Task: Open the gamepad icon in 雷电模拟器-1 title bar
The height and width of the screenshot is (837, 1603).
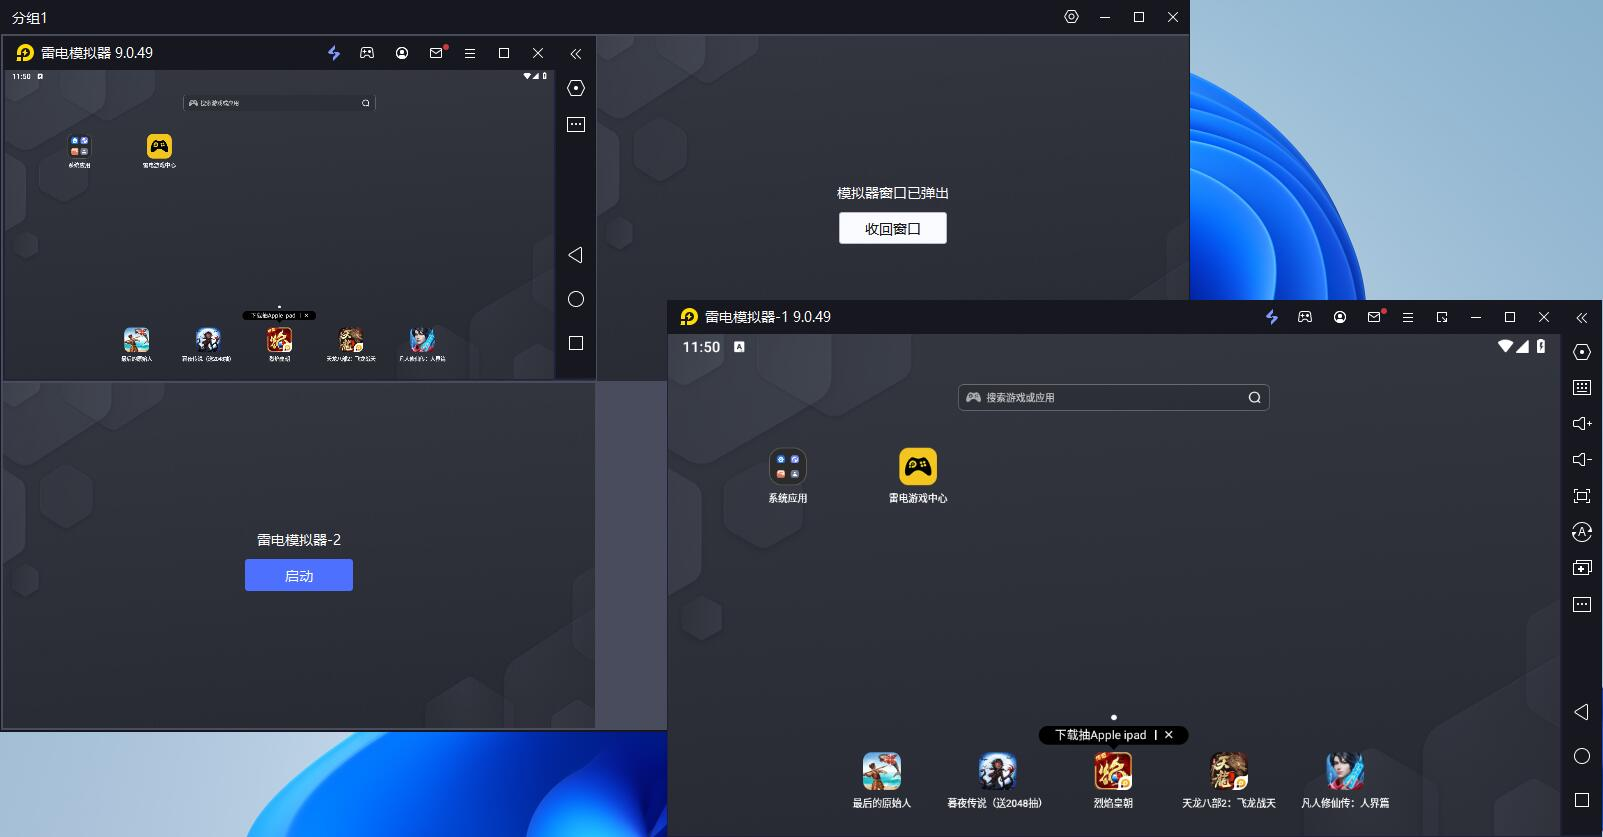Action: (1305, 317)
